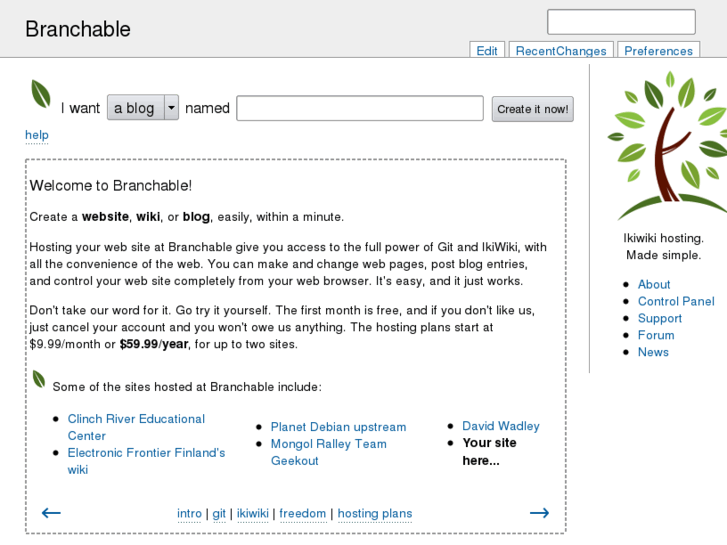Open the About link in sidebar

tap(654, 284)
